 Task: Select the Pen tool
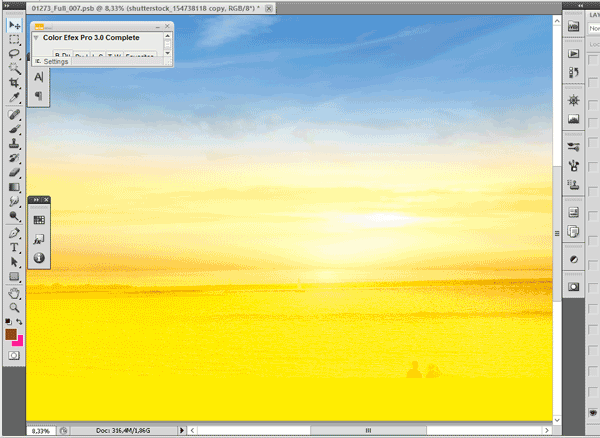coord(14,233)
